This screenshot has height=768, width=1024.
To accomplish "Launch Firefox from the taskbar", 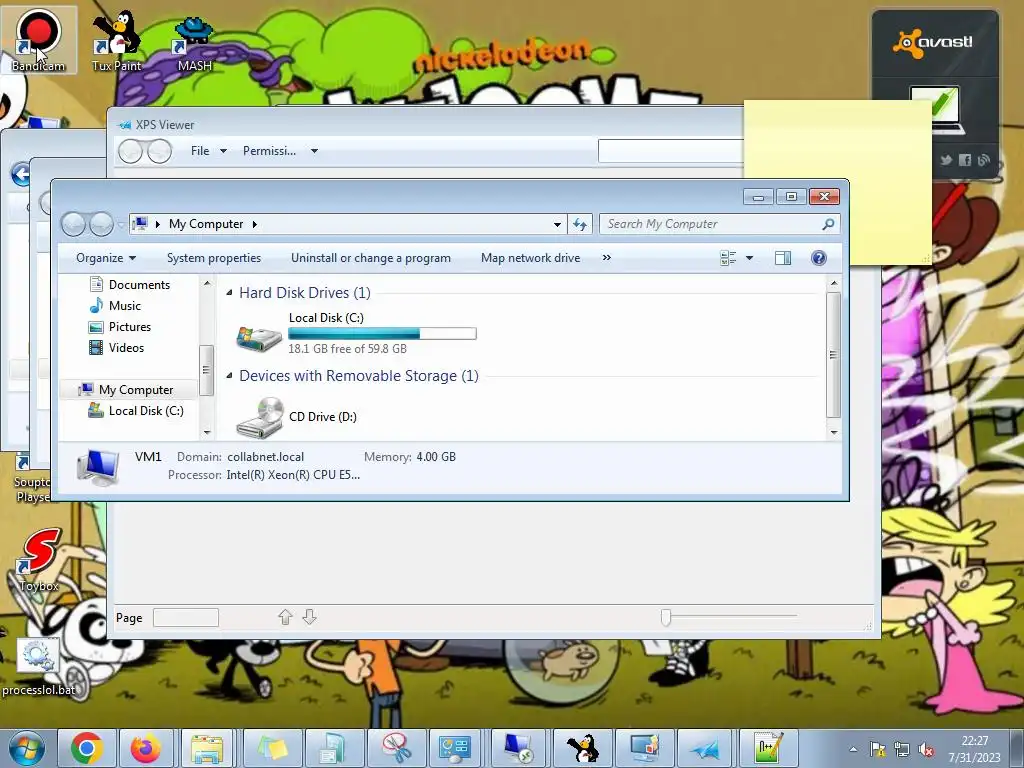I will pyautogui.click(x=146, y=748).
